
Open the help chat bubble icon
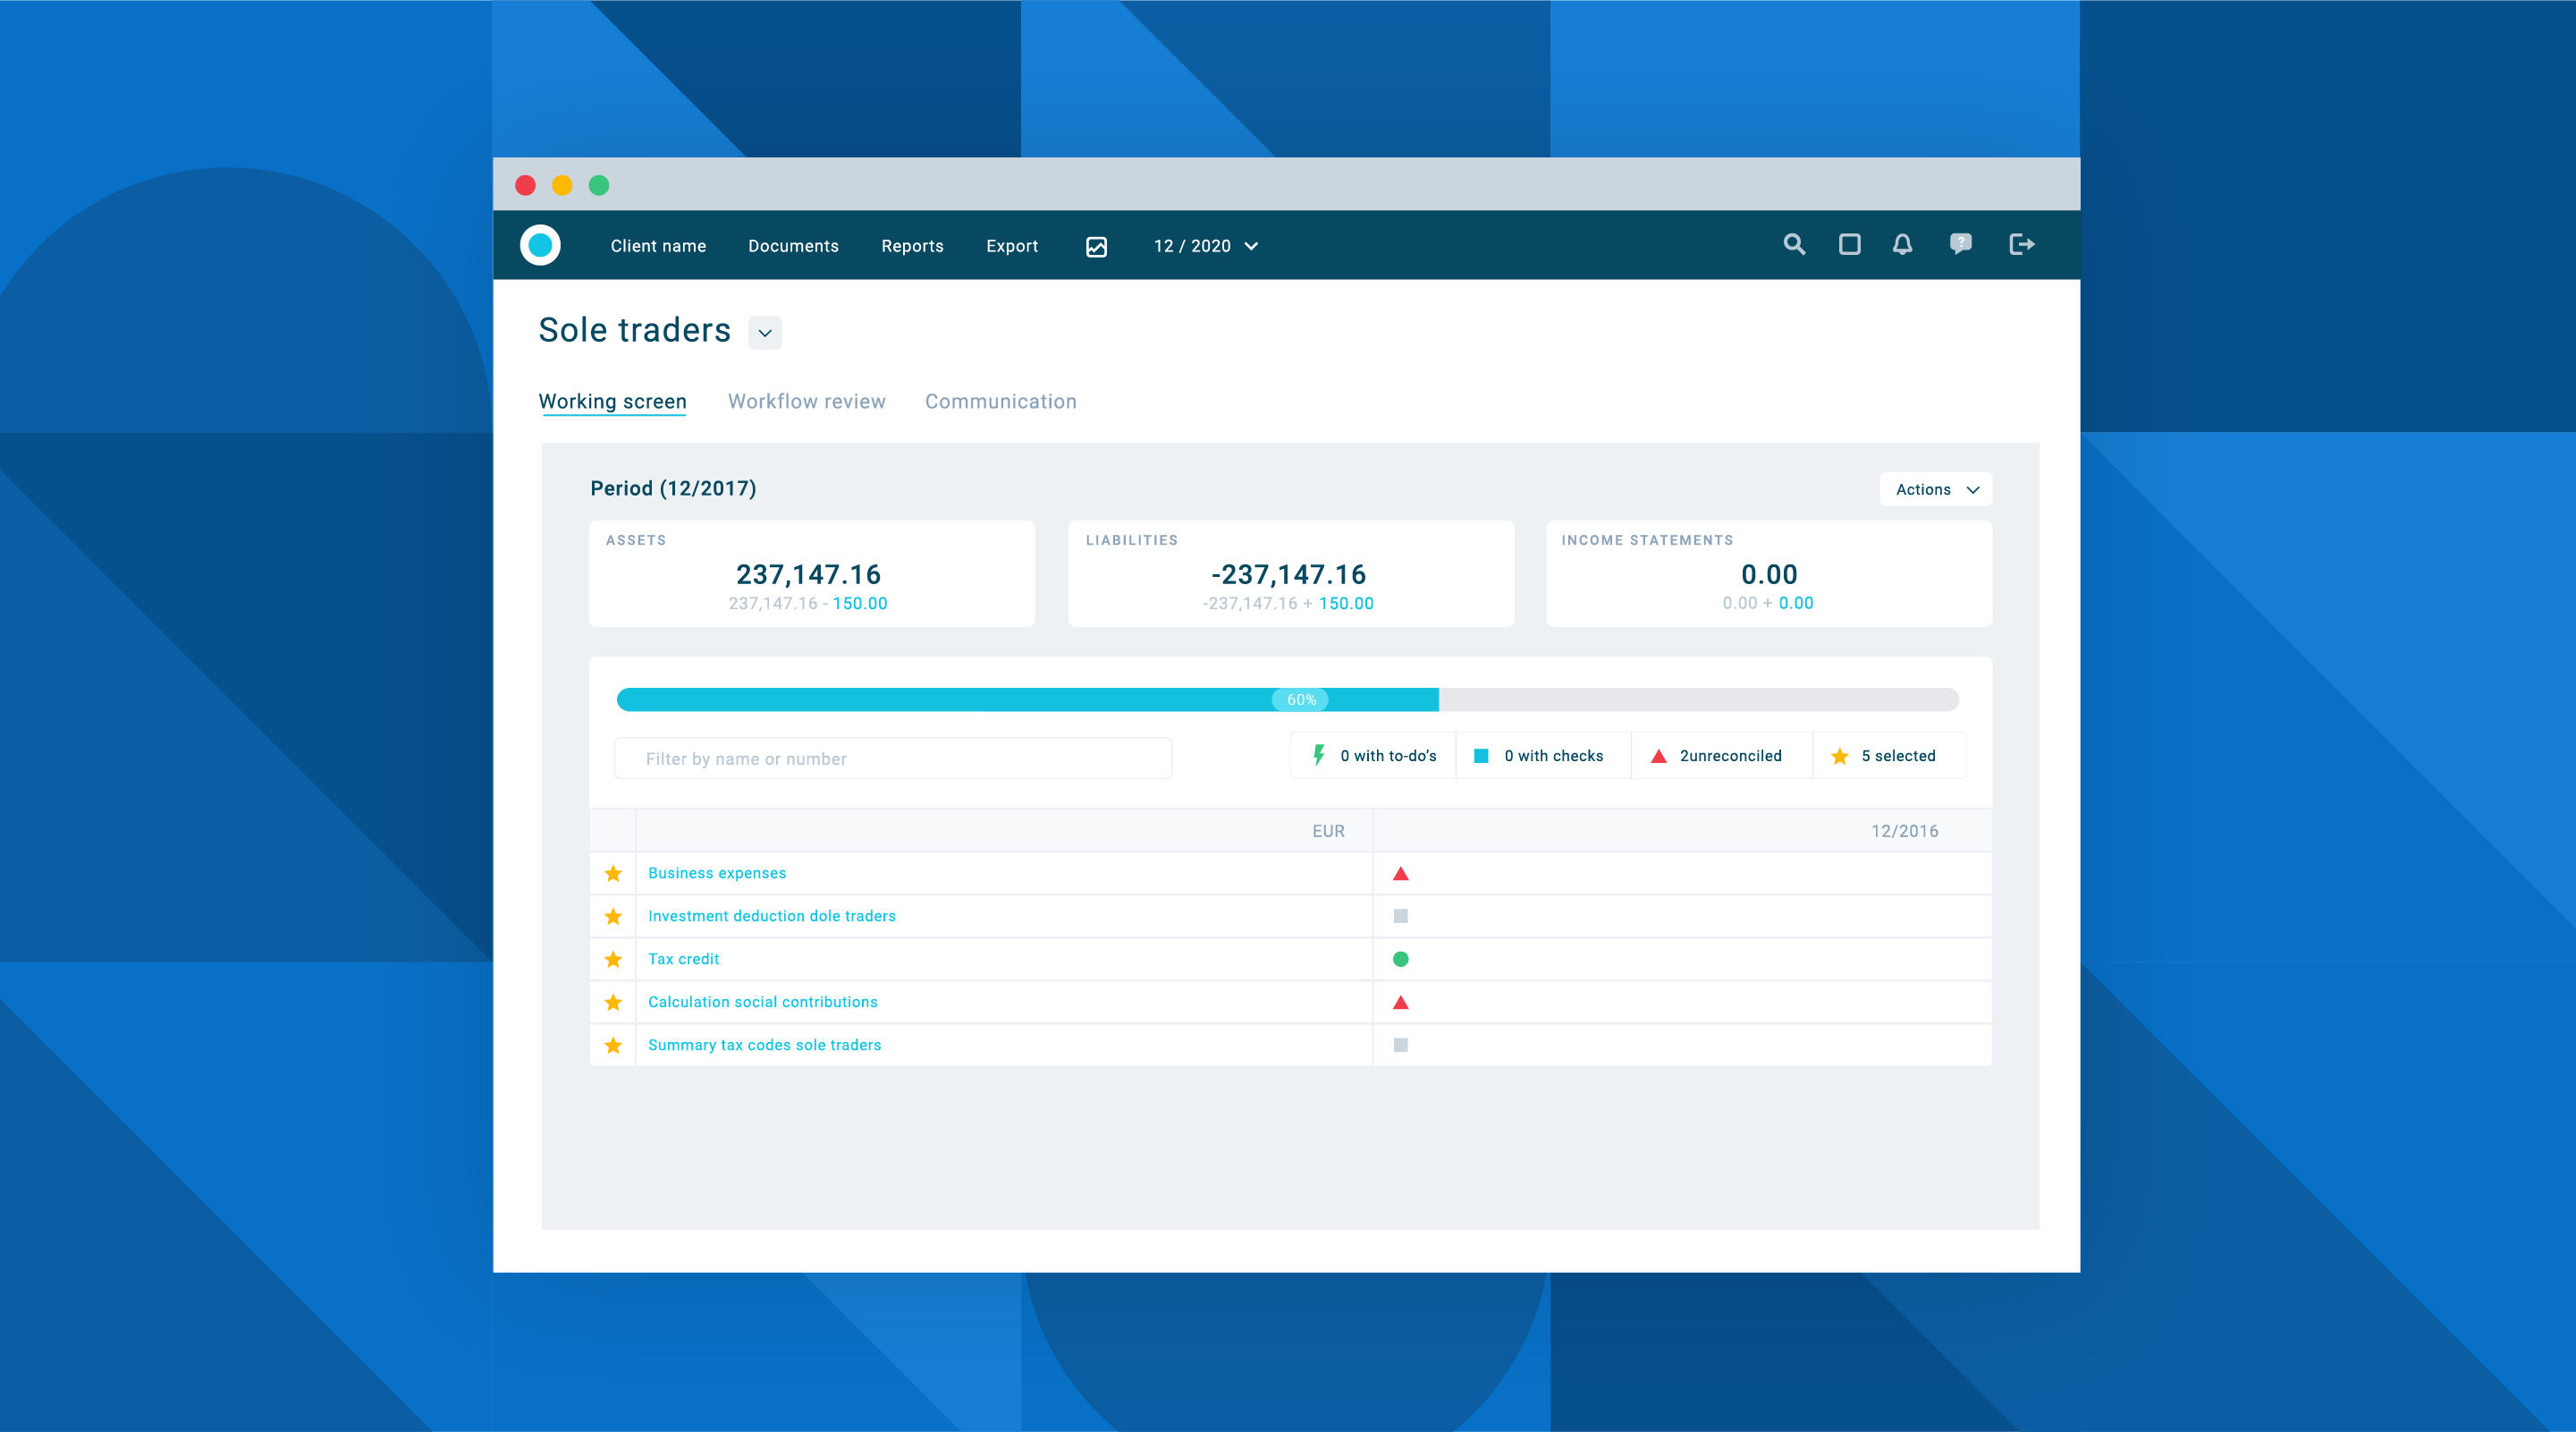tap(1960, 244)
